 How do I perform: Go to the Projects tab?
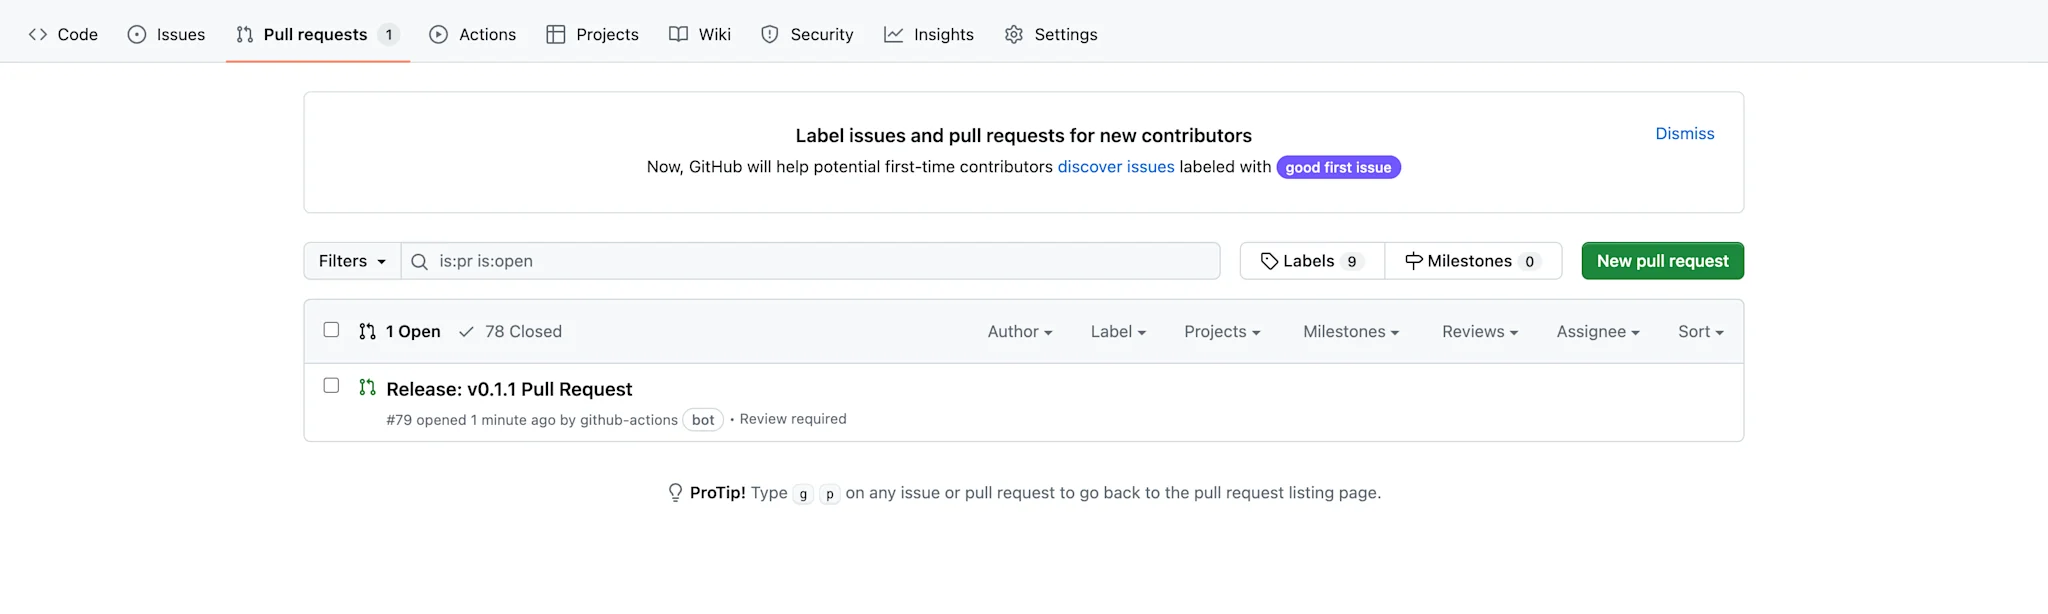[592, 34]
